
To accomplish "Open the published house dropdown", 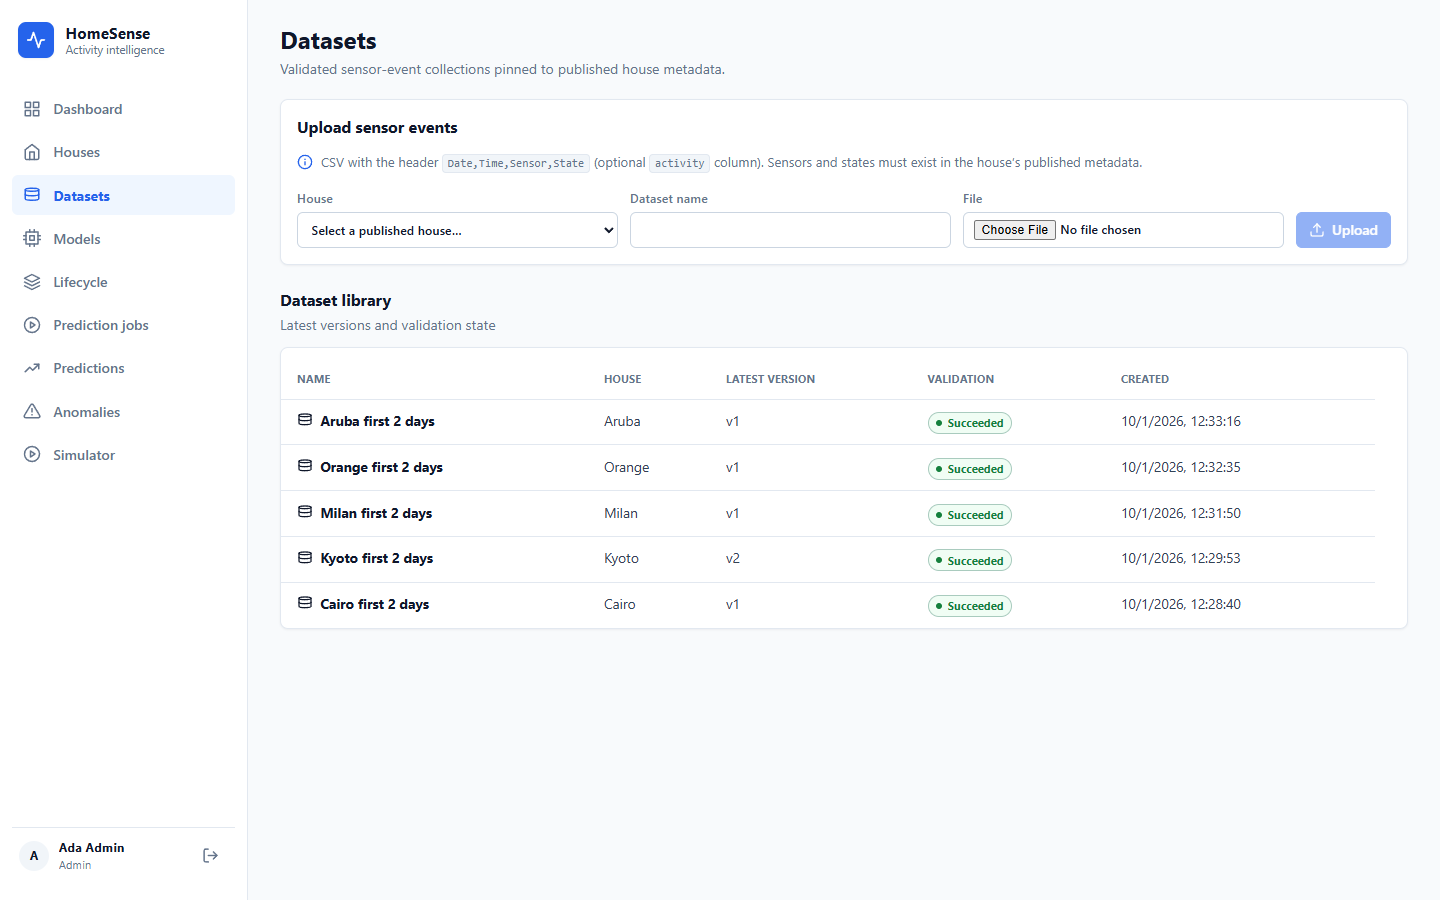I will pos(457,230).
